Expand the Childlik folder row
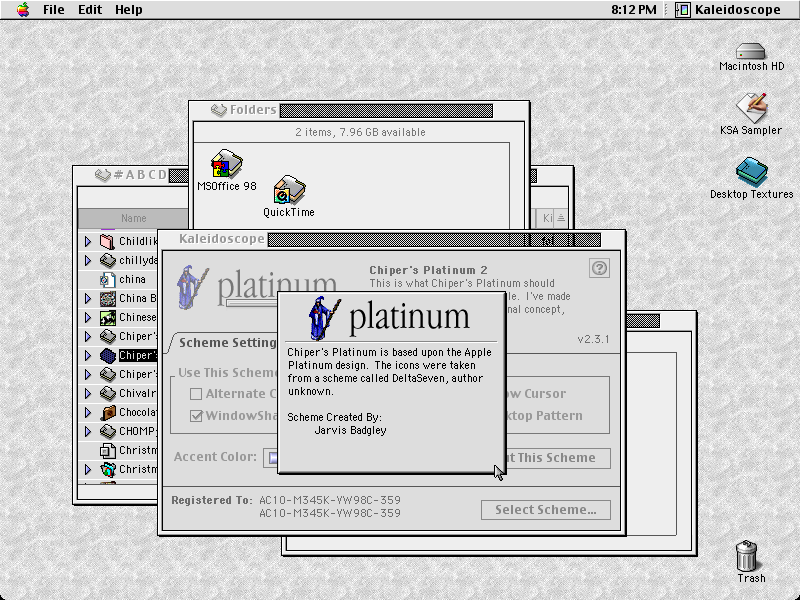The width and height of the screenshot is (800, 600). click(88, 241)
